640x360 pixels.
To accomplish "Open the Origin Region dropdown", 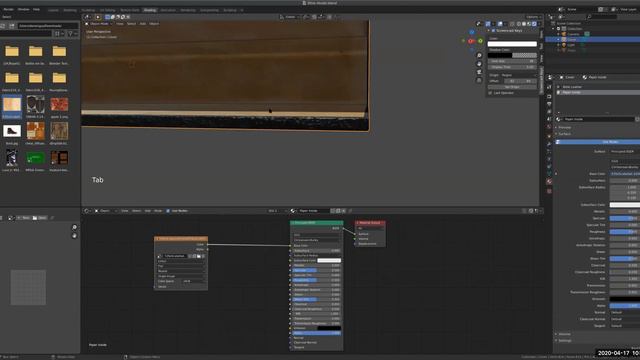I will coord(518,76).
